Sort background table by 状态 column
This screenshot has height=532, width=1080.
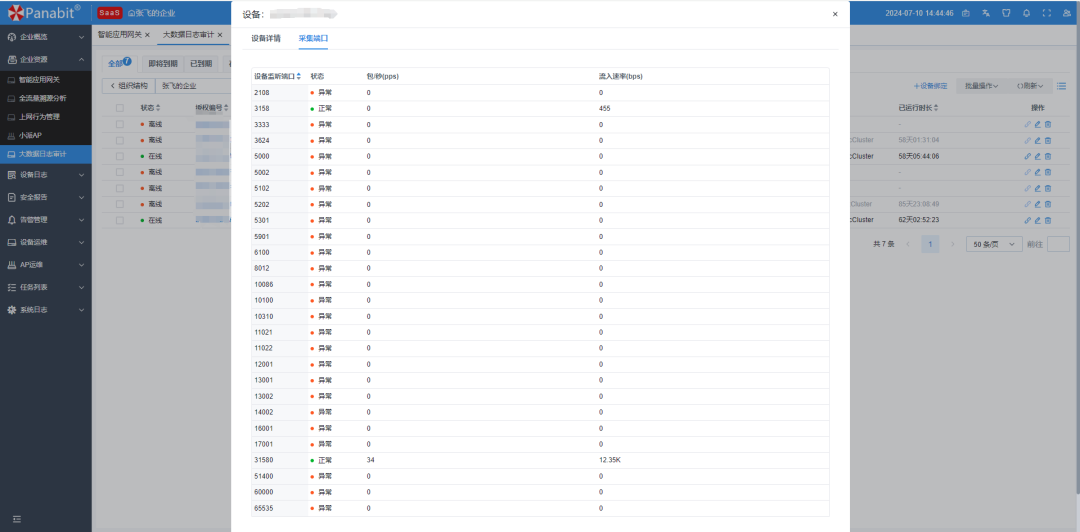(150, 108)
